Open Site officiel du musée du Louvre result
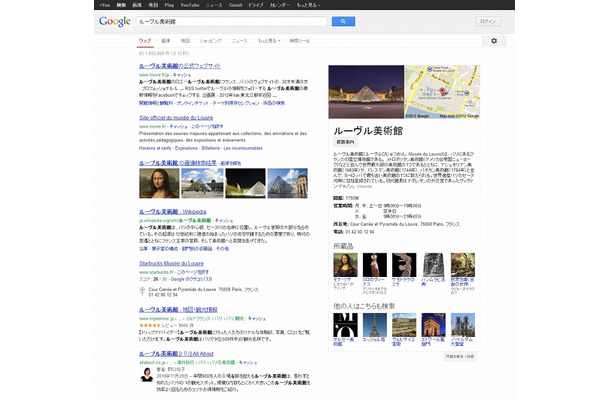Viewport: 610px width, 400px height. [176, 118]
